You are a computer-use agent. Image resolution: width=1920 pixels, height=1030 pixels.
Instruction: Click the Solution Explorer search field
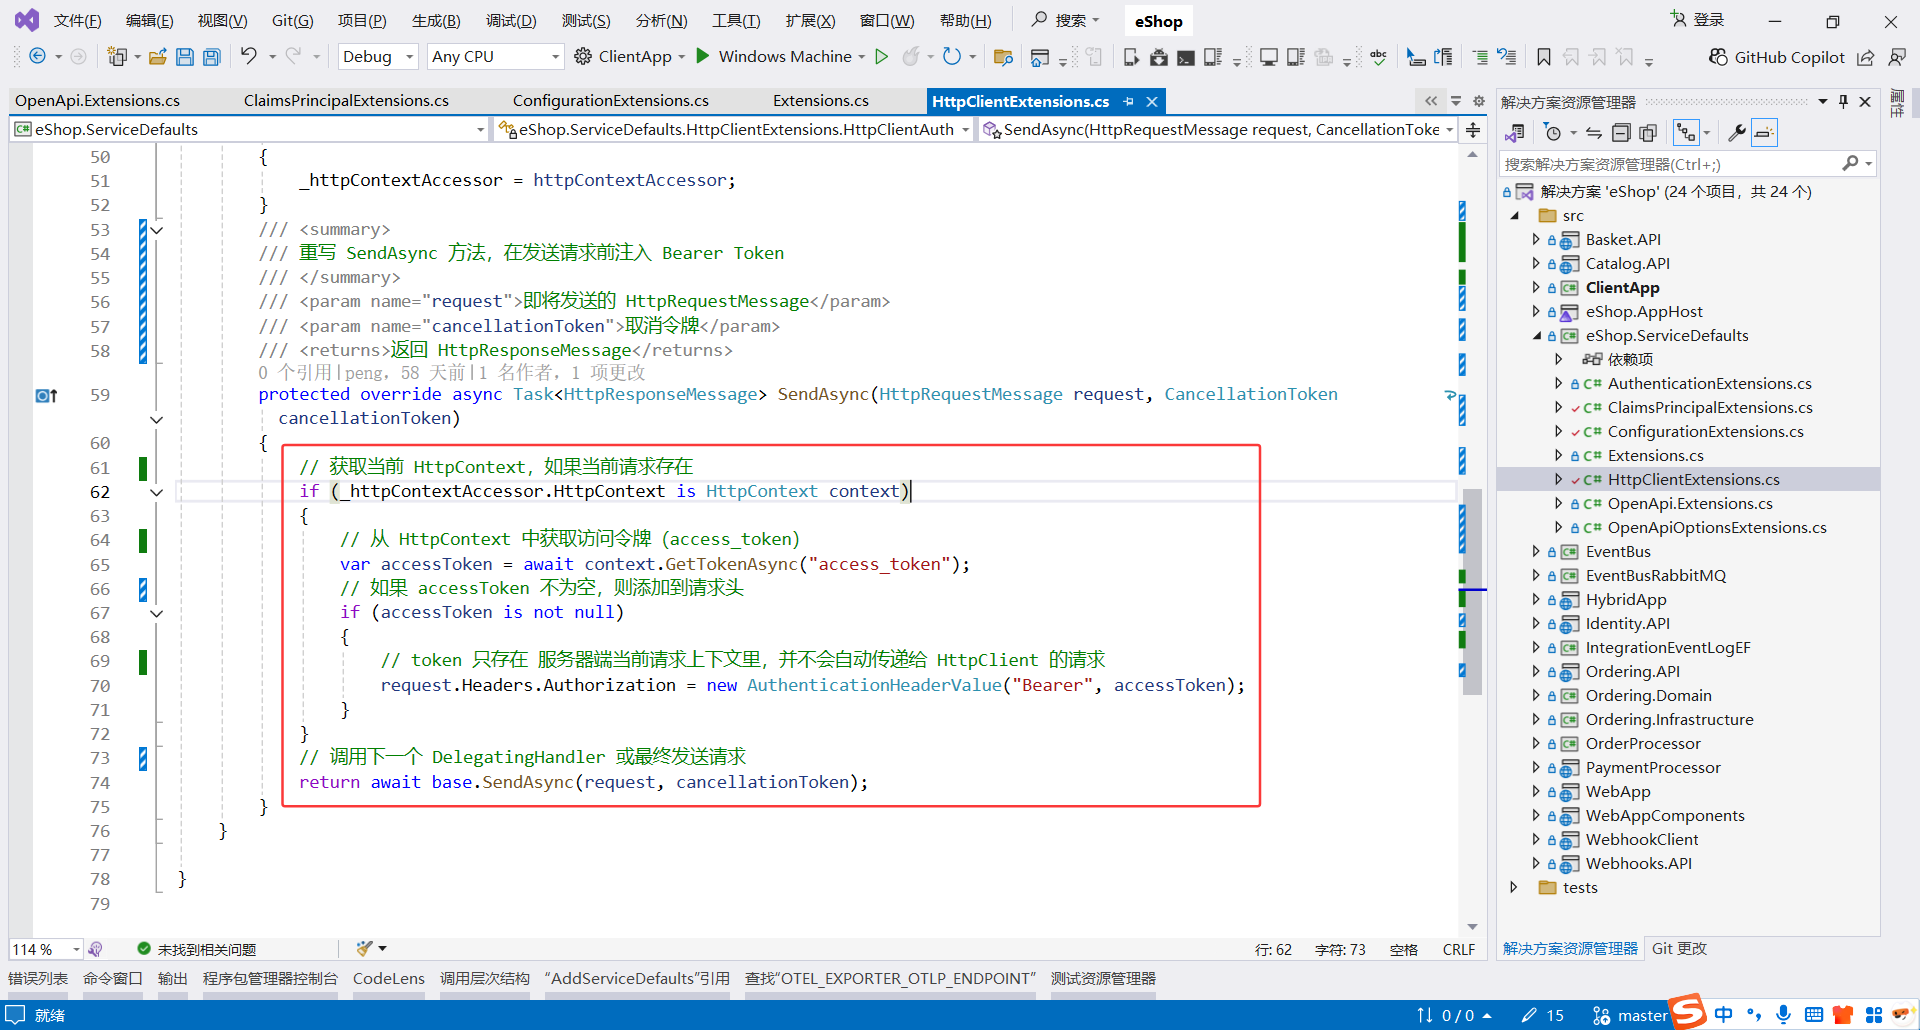pos(1687,164)
